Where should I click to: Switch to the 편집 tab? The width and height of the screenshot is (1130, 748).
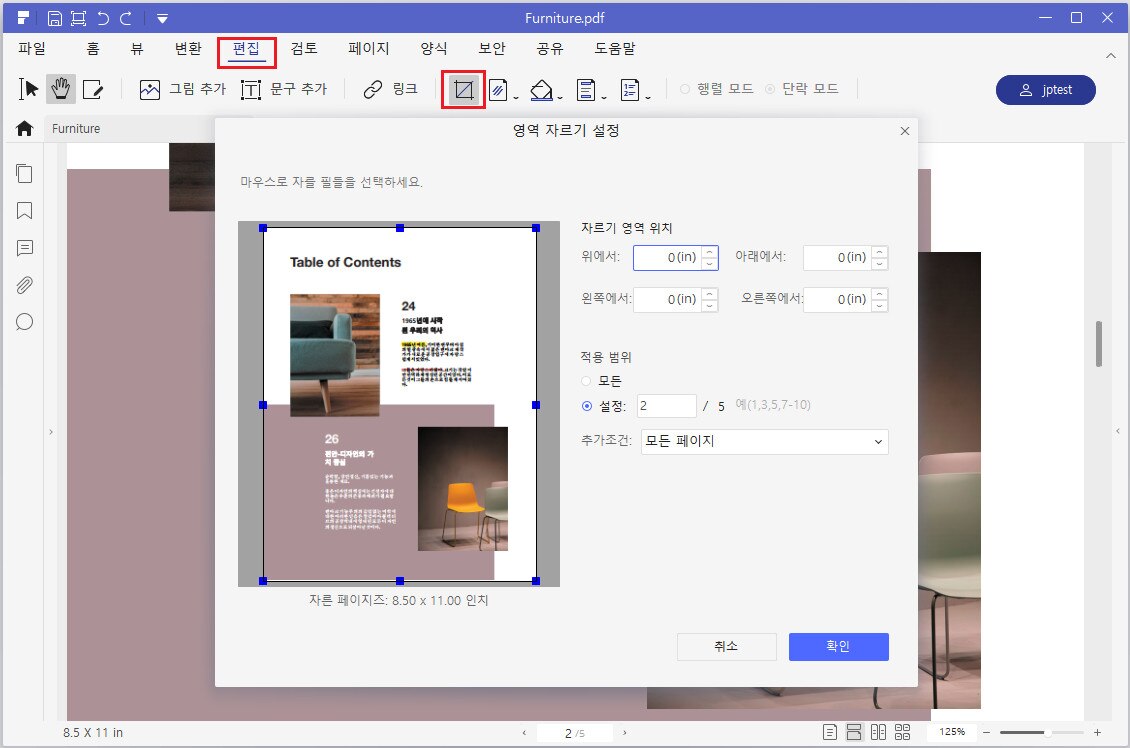point(246,48)
